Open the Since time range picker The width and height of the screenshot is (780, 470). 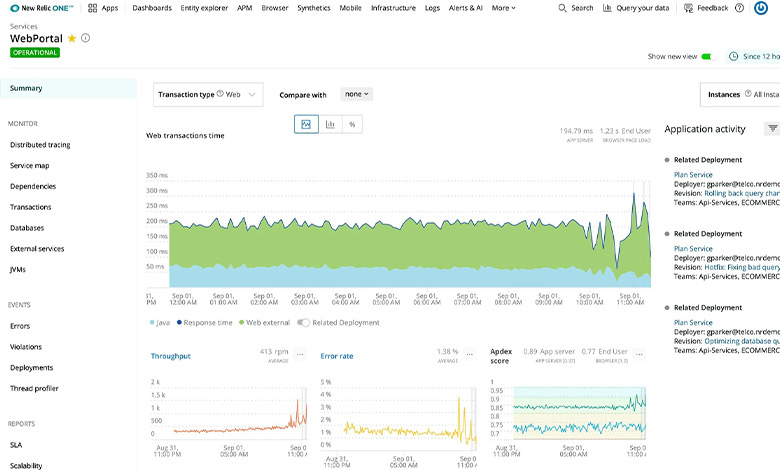(753, 57)
